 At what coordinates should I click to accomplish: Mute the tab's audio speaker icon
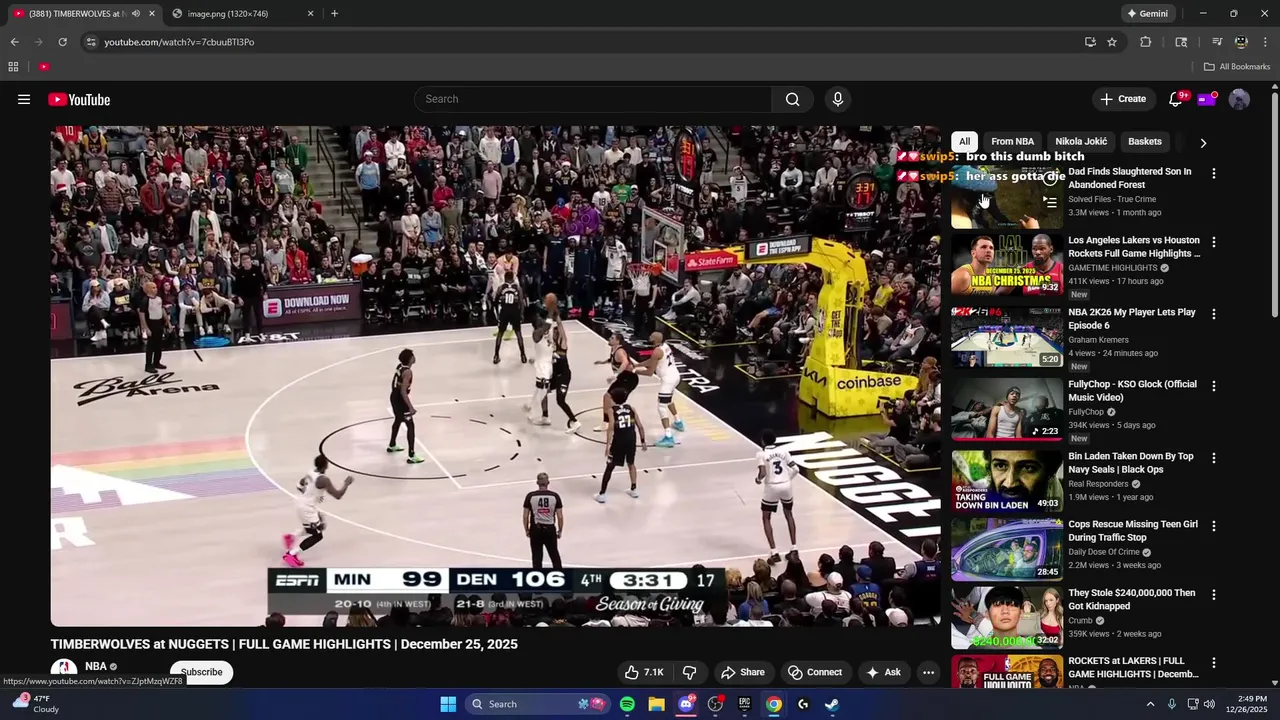136,14
